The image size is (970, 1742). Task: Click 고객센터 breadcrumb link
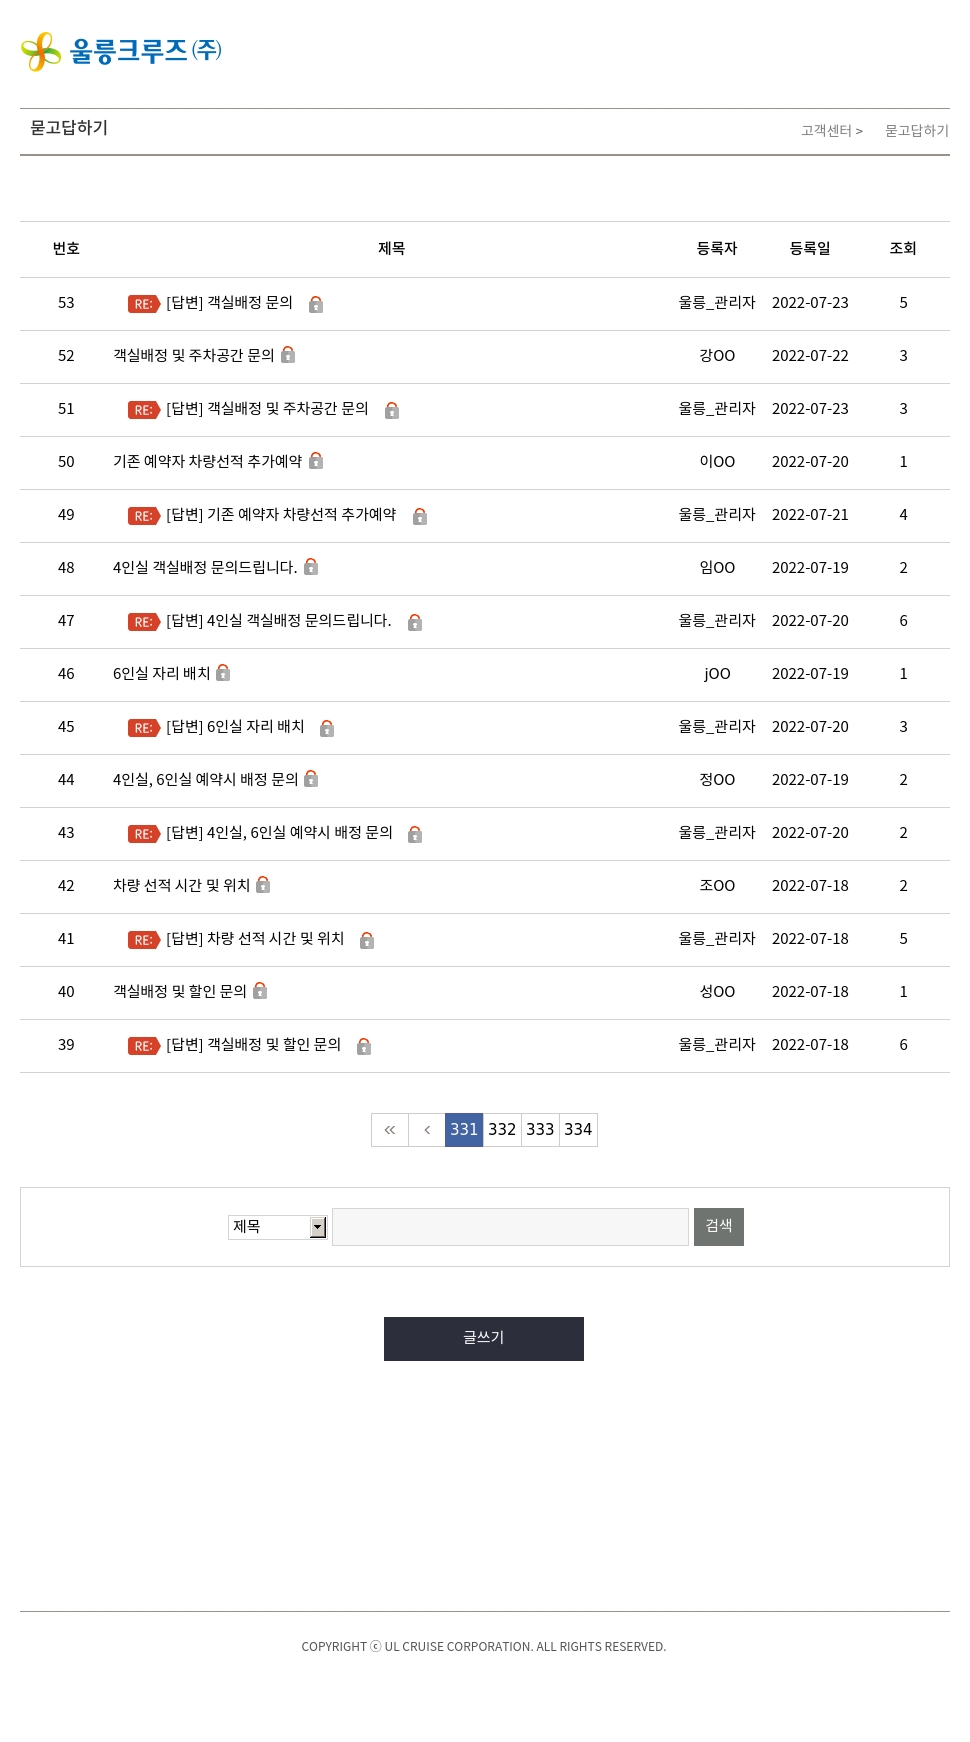click(827, 131)
